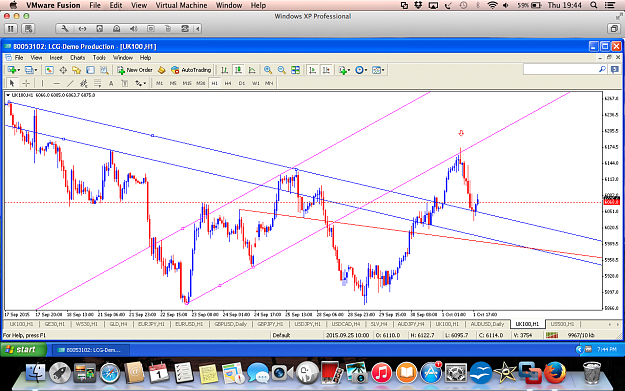Pause the virtual machine in VMware
625x391 pixels.
(x=11, y=29)
